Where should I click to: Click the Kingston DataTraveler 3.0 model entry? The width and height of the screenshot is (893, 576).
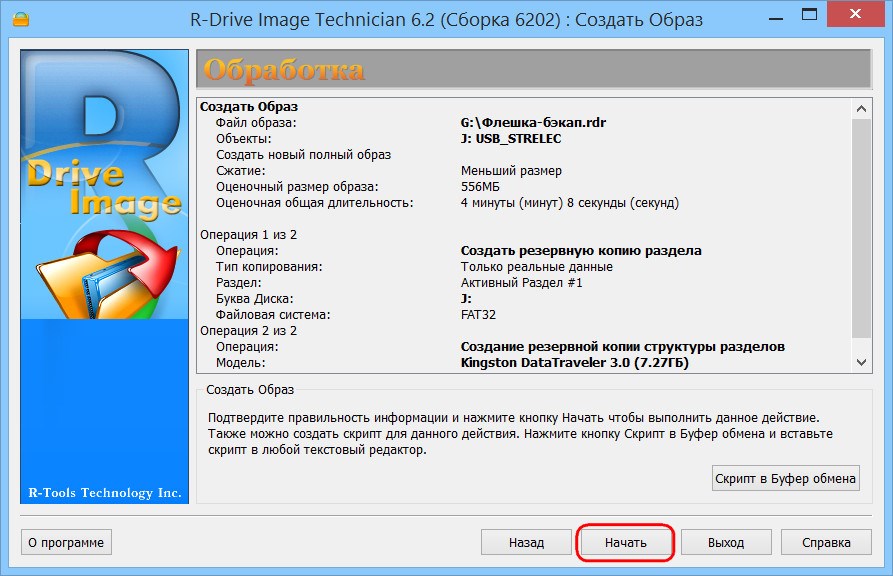[x=575, y=362]
